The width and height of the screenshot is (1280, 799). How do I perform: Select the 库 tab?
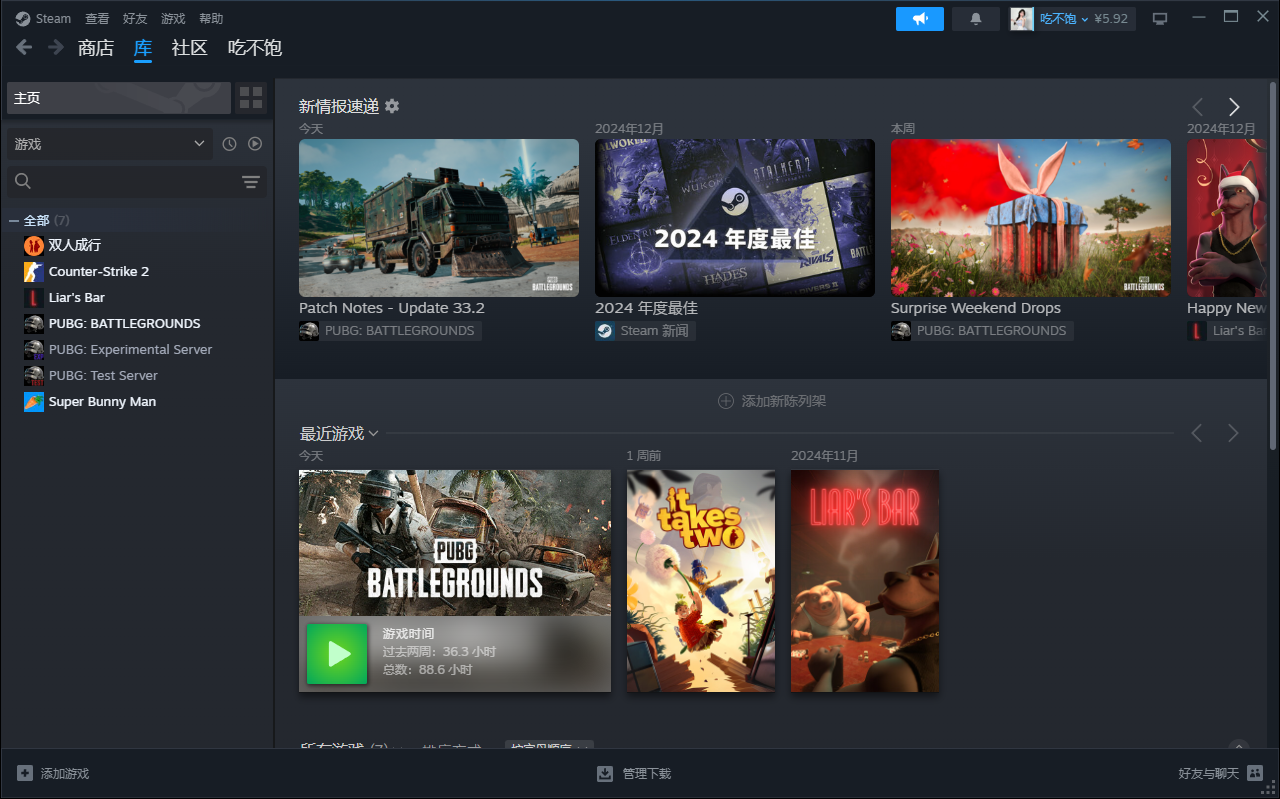[x=143, y=48]
